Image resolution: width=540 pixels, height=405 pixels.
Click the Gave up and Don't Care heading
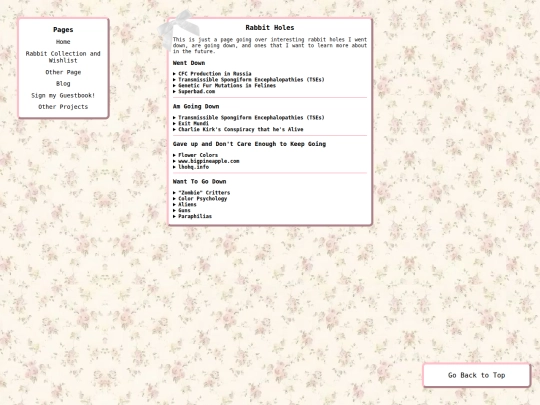pos(249,144)
